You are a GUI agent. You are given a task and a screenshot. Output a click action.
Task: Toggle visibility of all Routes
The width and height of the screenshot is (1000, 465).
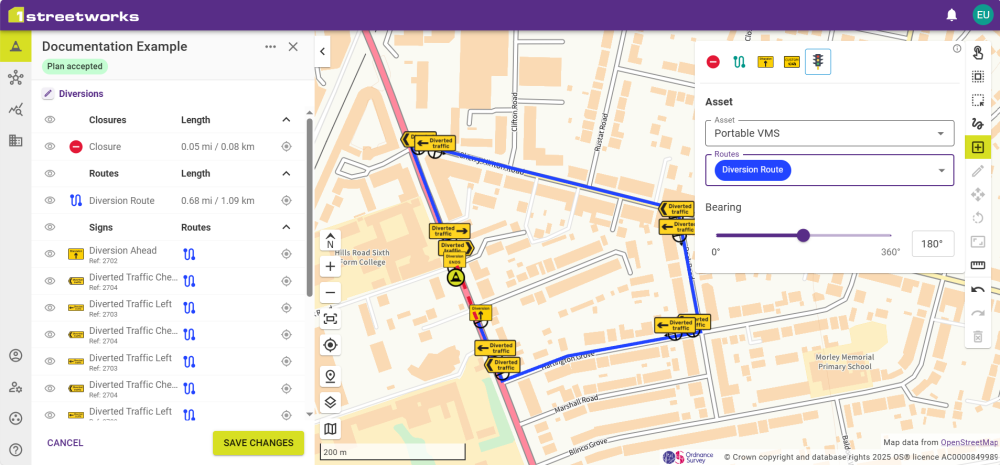pos(50,173)
